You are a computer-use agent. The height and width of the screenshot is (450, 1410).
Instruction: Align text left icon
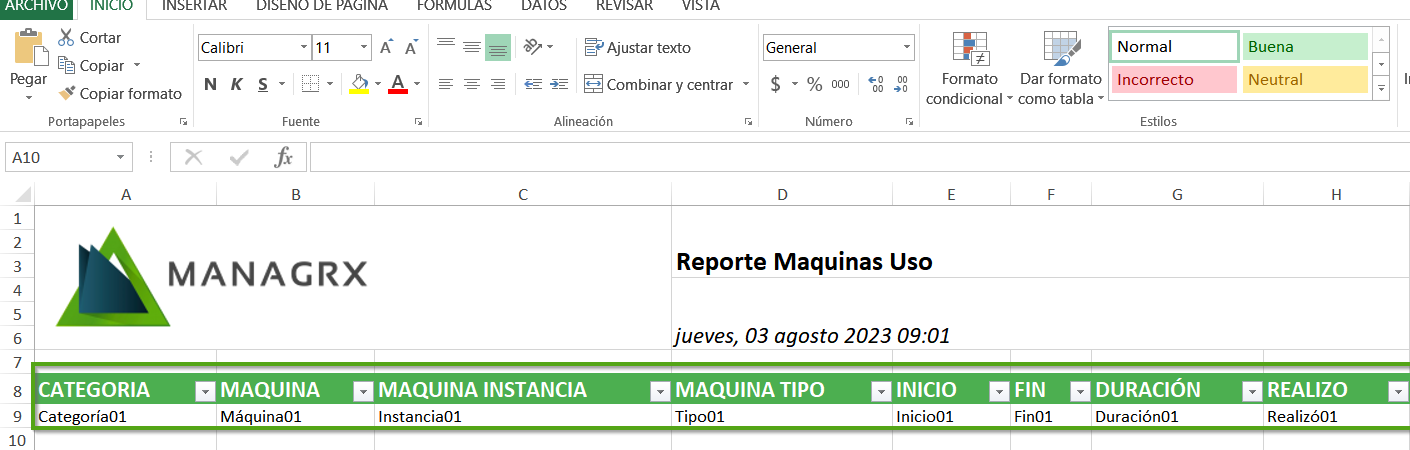coord(446,84)
